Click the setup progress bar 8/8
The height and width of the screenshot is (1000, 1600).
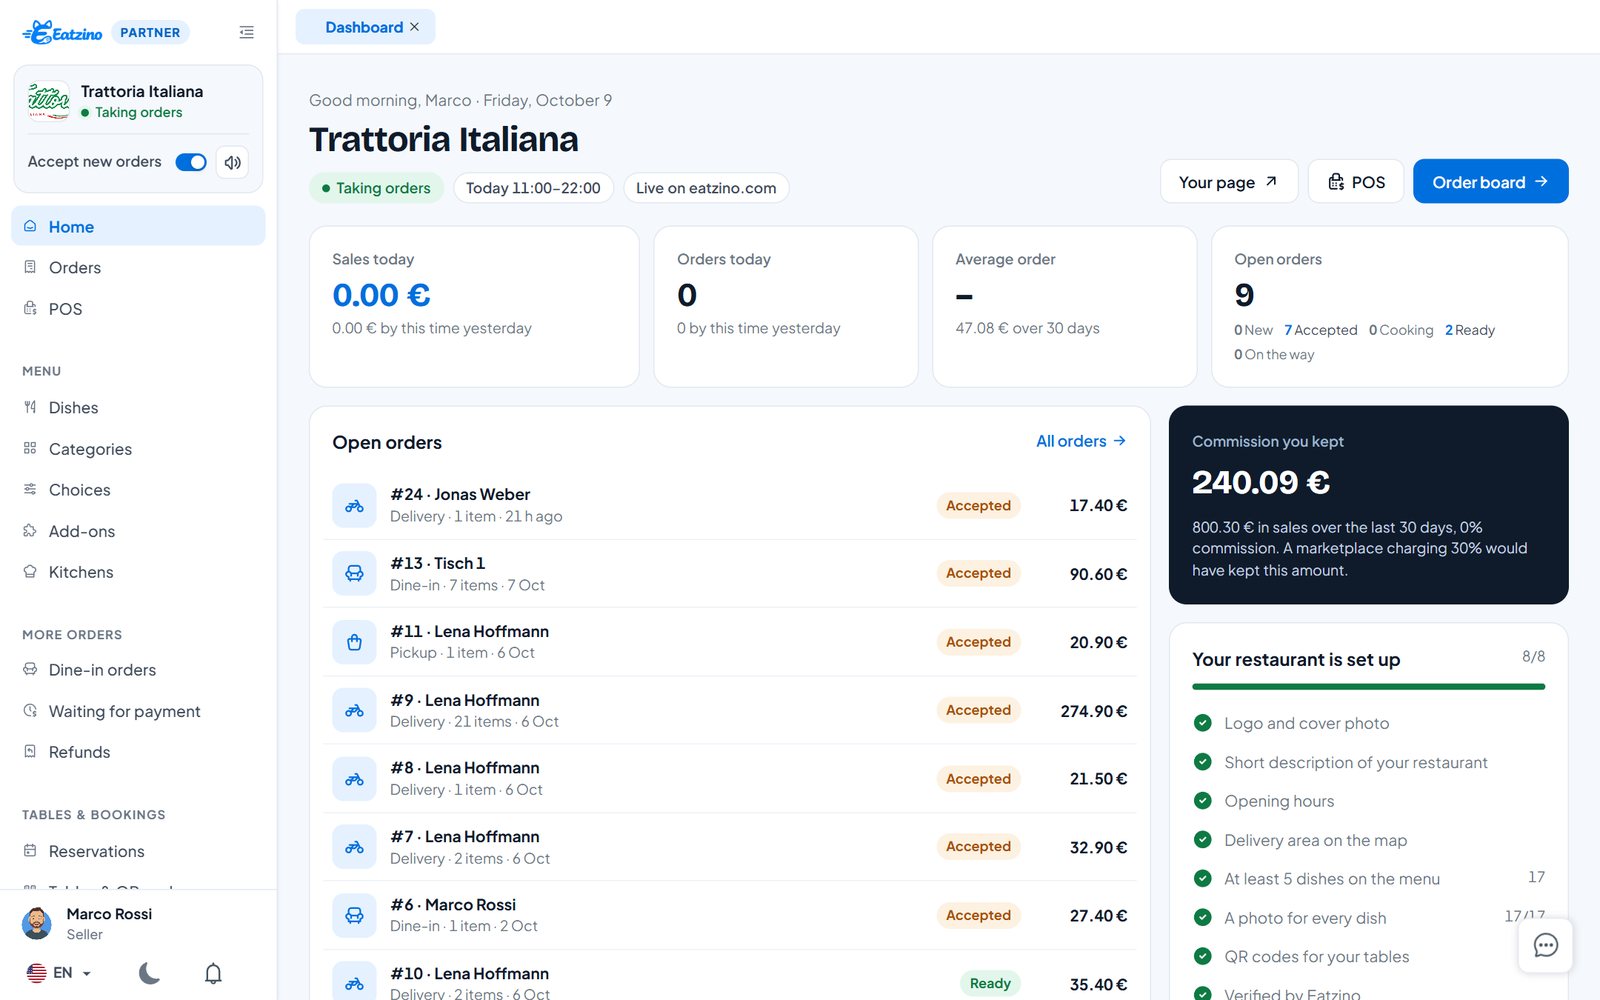click(x=1368, y=687)
